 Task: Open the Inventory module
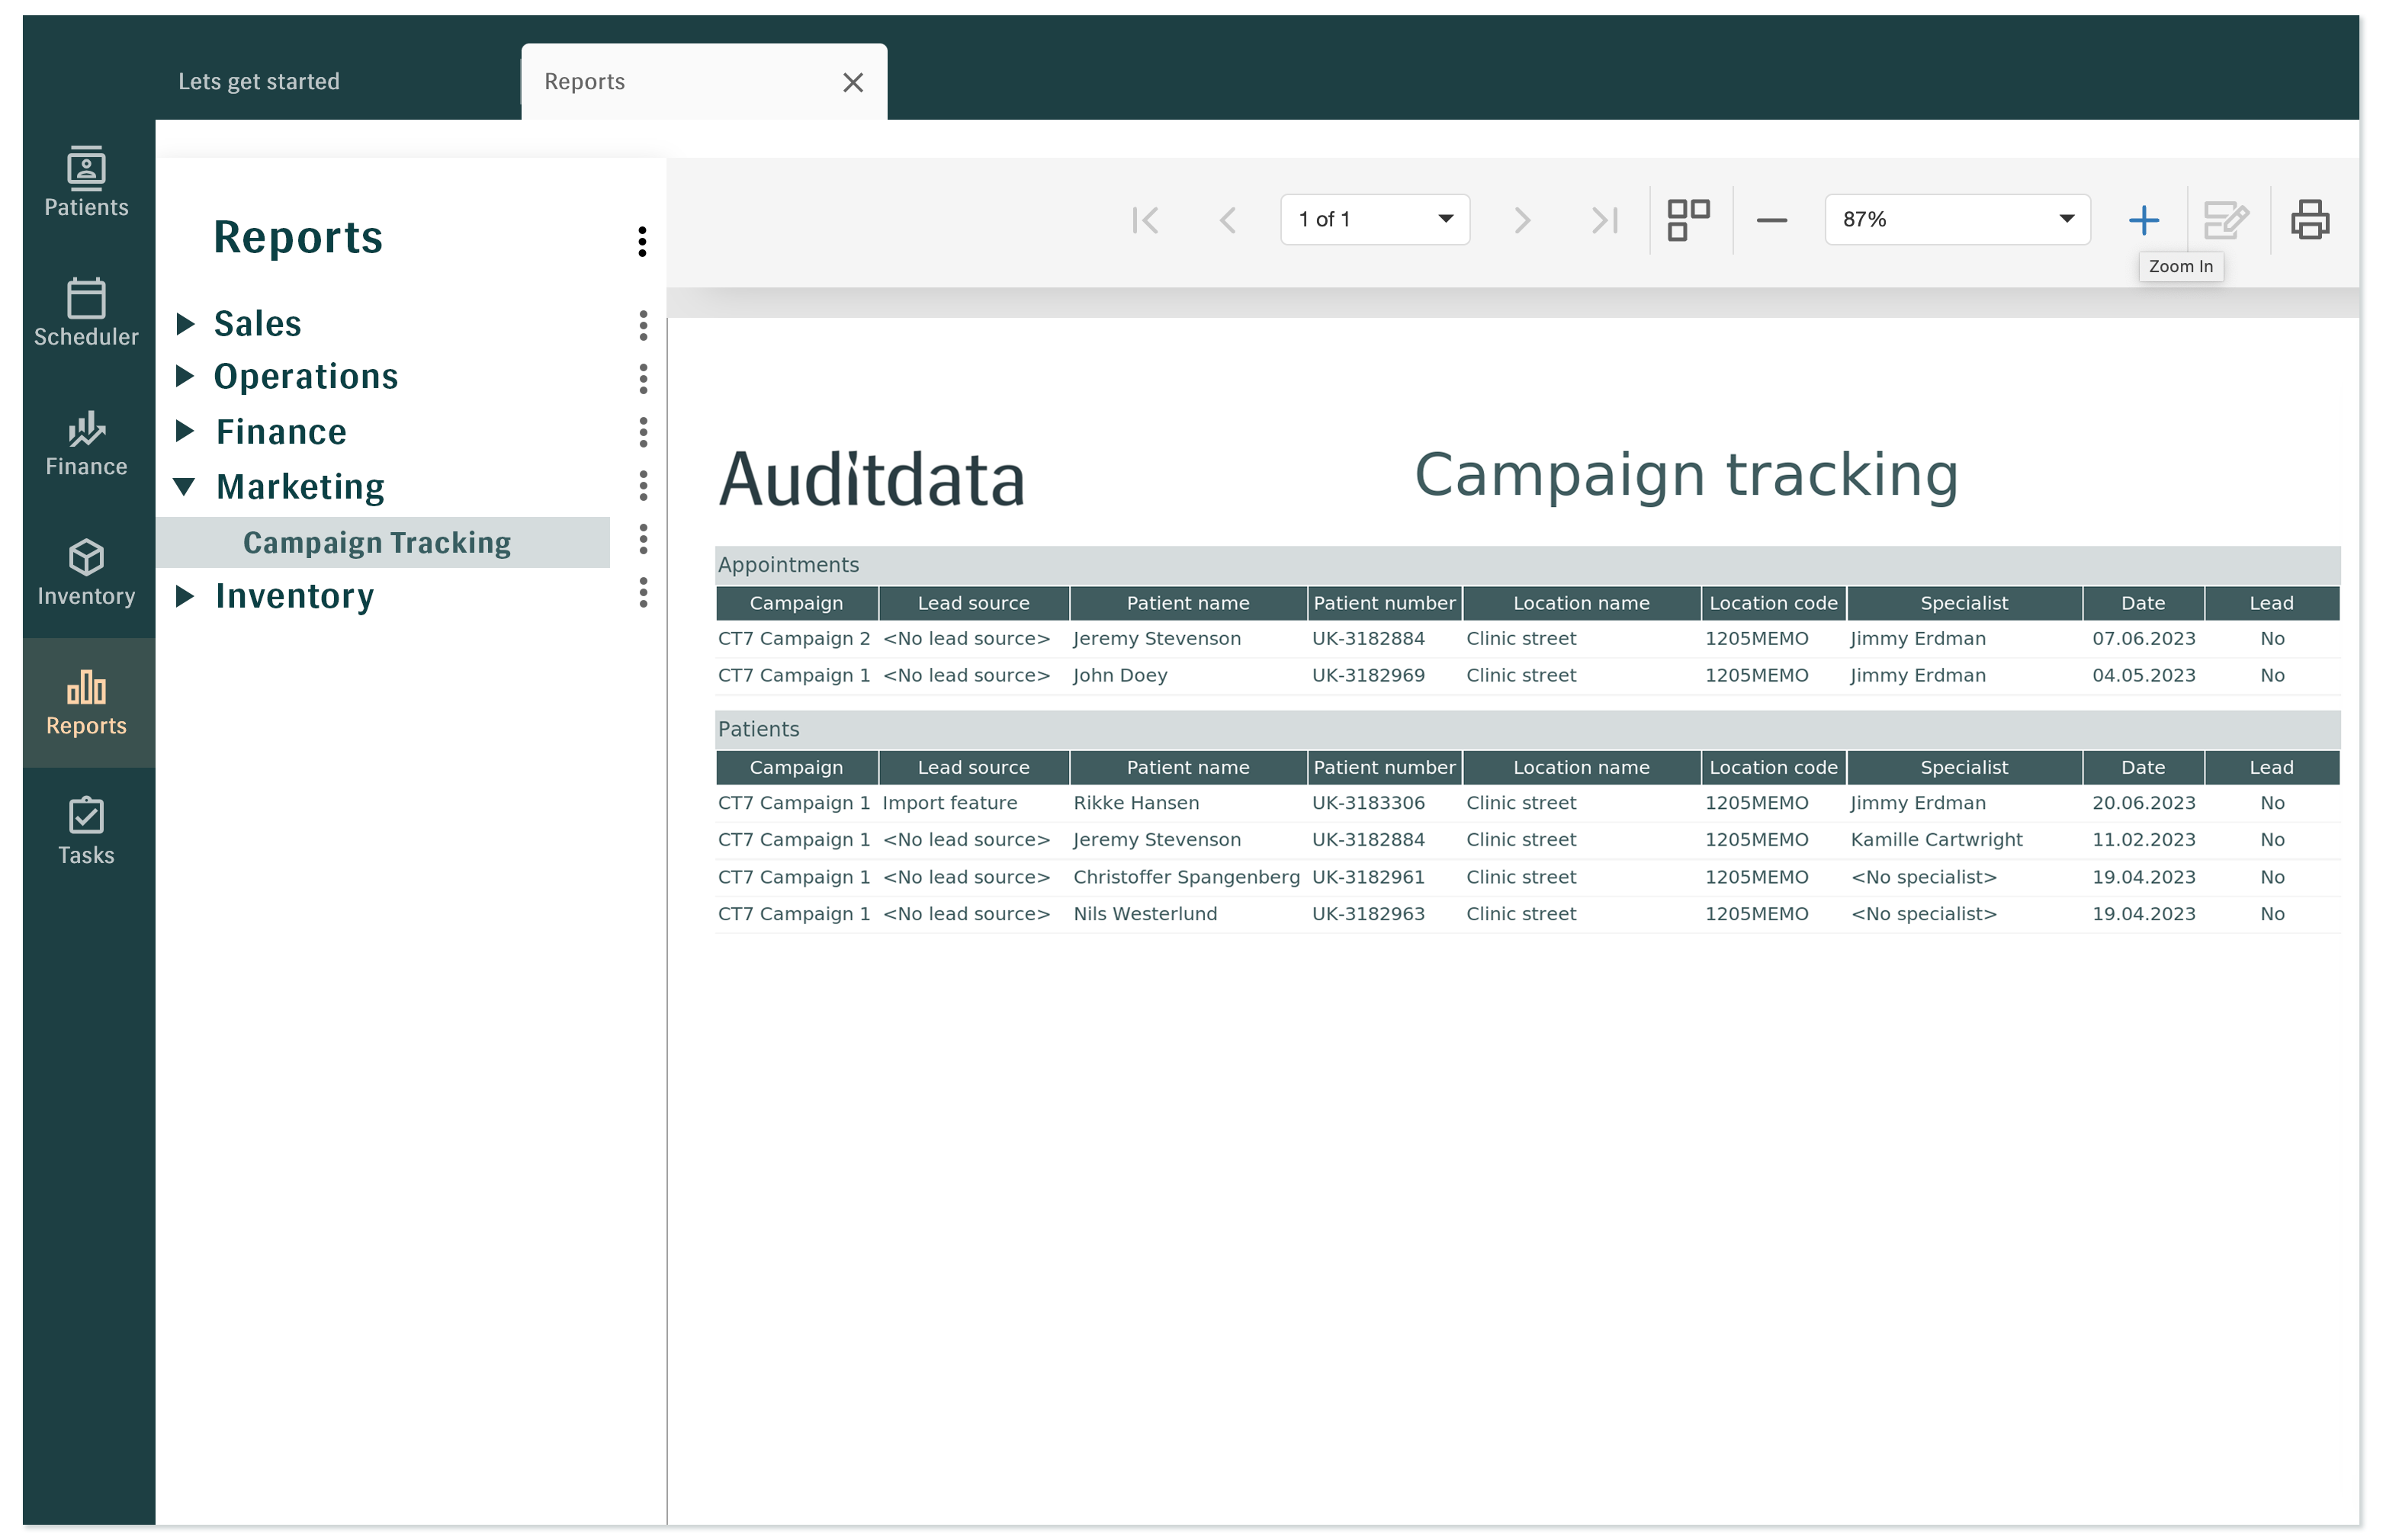pyautogui.click(x=85, y=572)
